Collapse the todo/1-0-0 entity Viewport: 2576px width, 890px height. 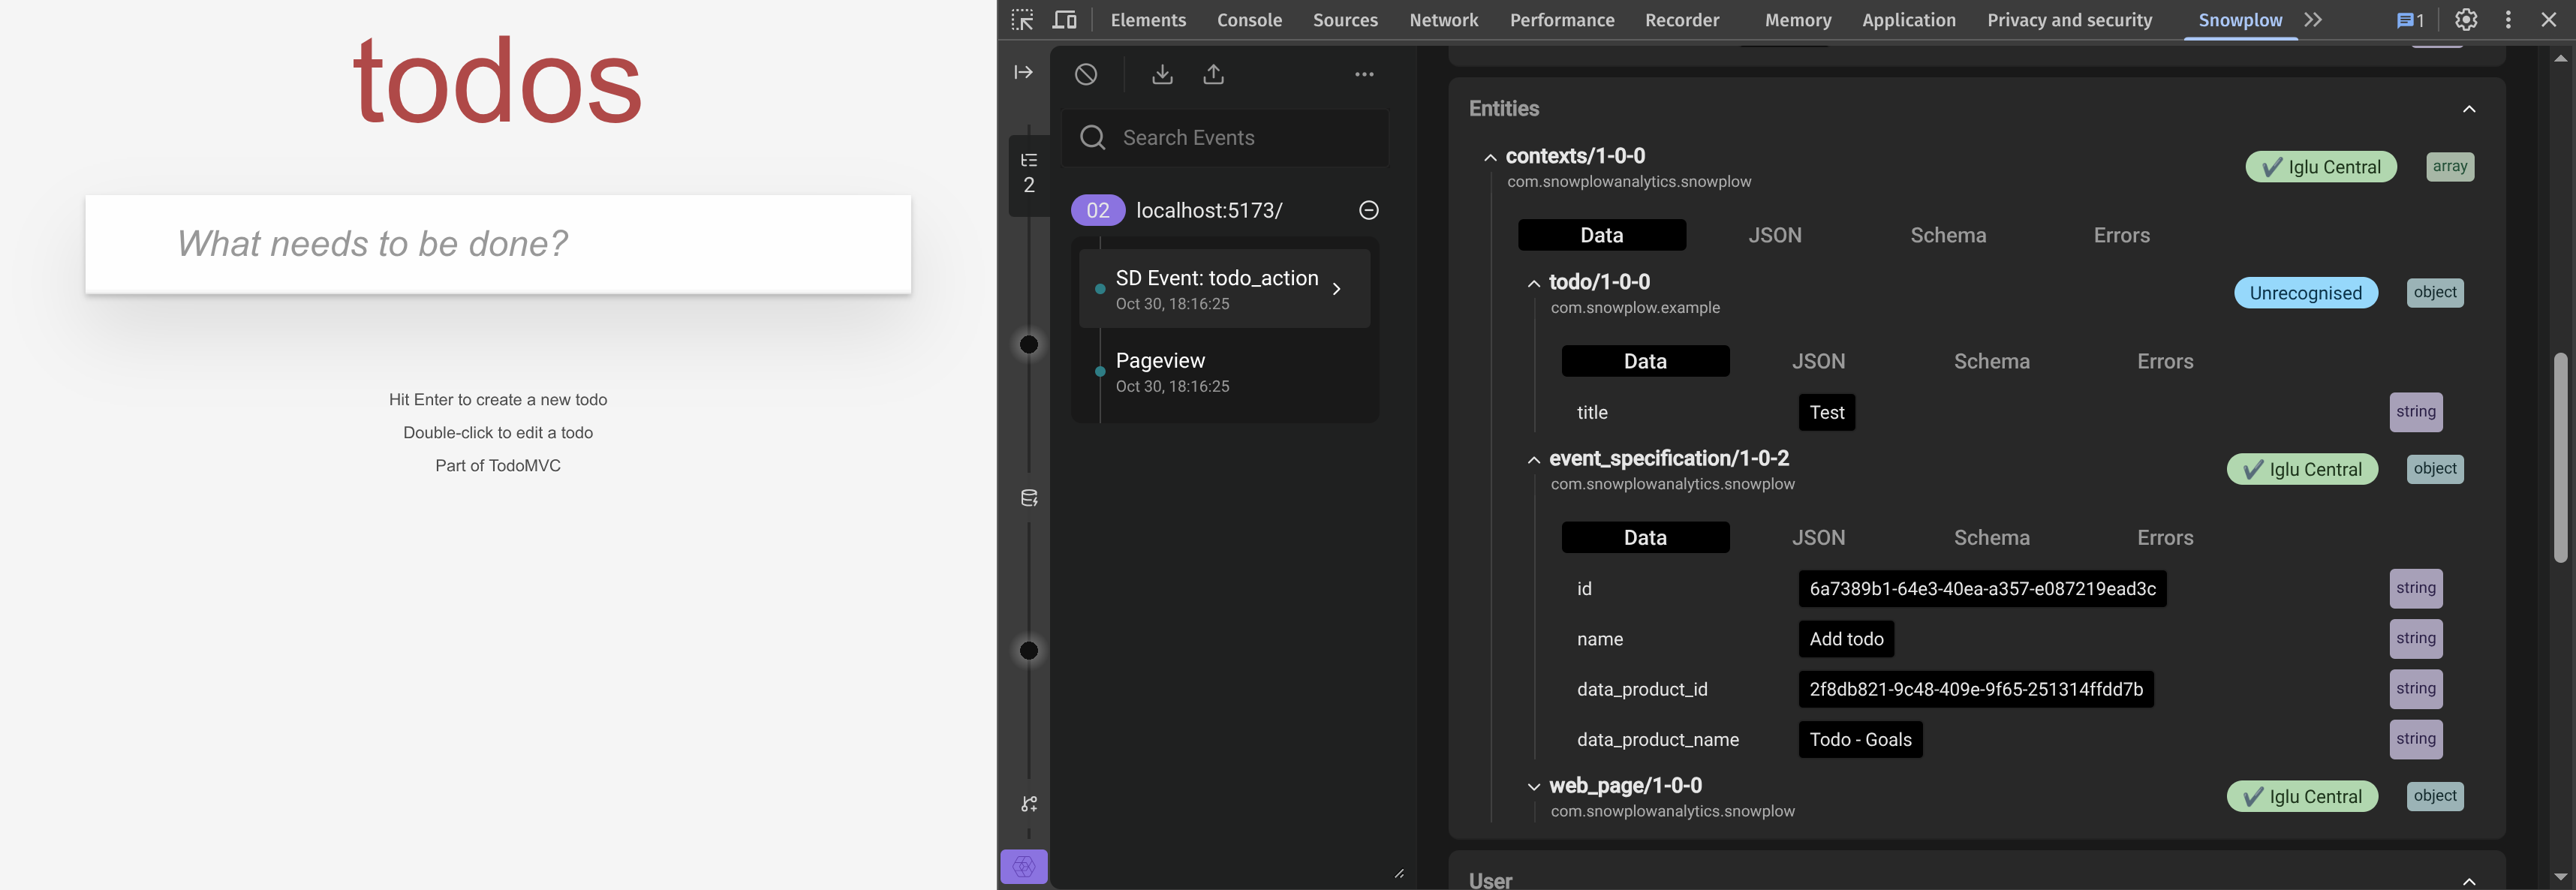pyautogui.click(x=1534, y=284)
